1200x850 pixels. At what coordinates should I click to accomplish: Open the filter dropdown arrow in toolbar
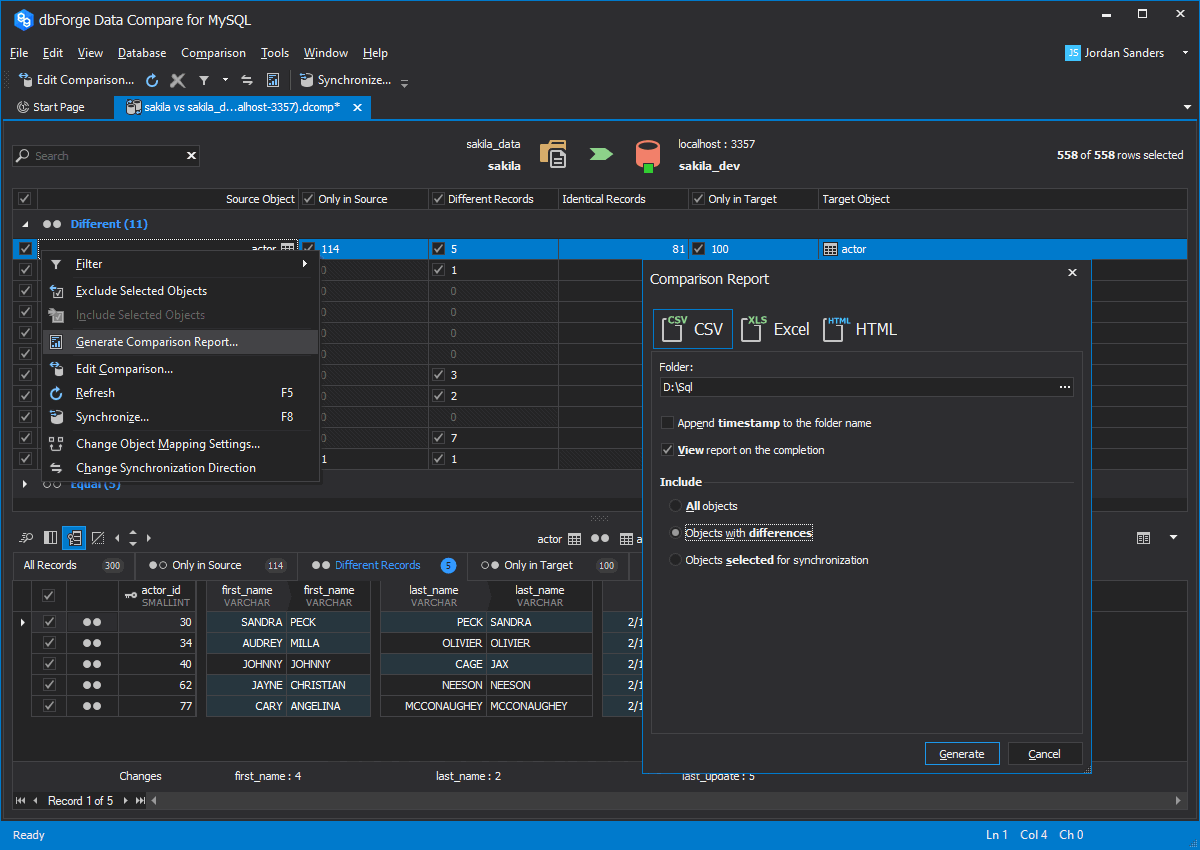[225, 80]
